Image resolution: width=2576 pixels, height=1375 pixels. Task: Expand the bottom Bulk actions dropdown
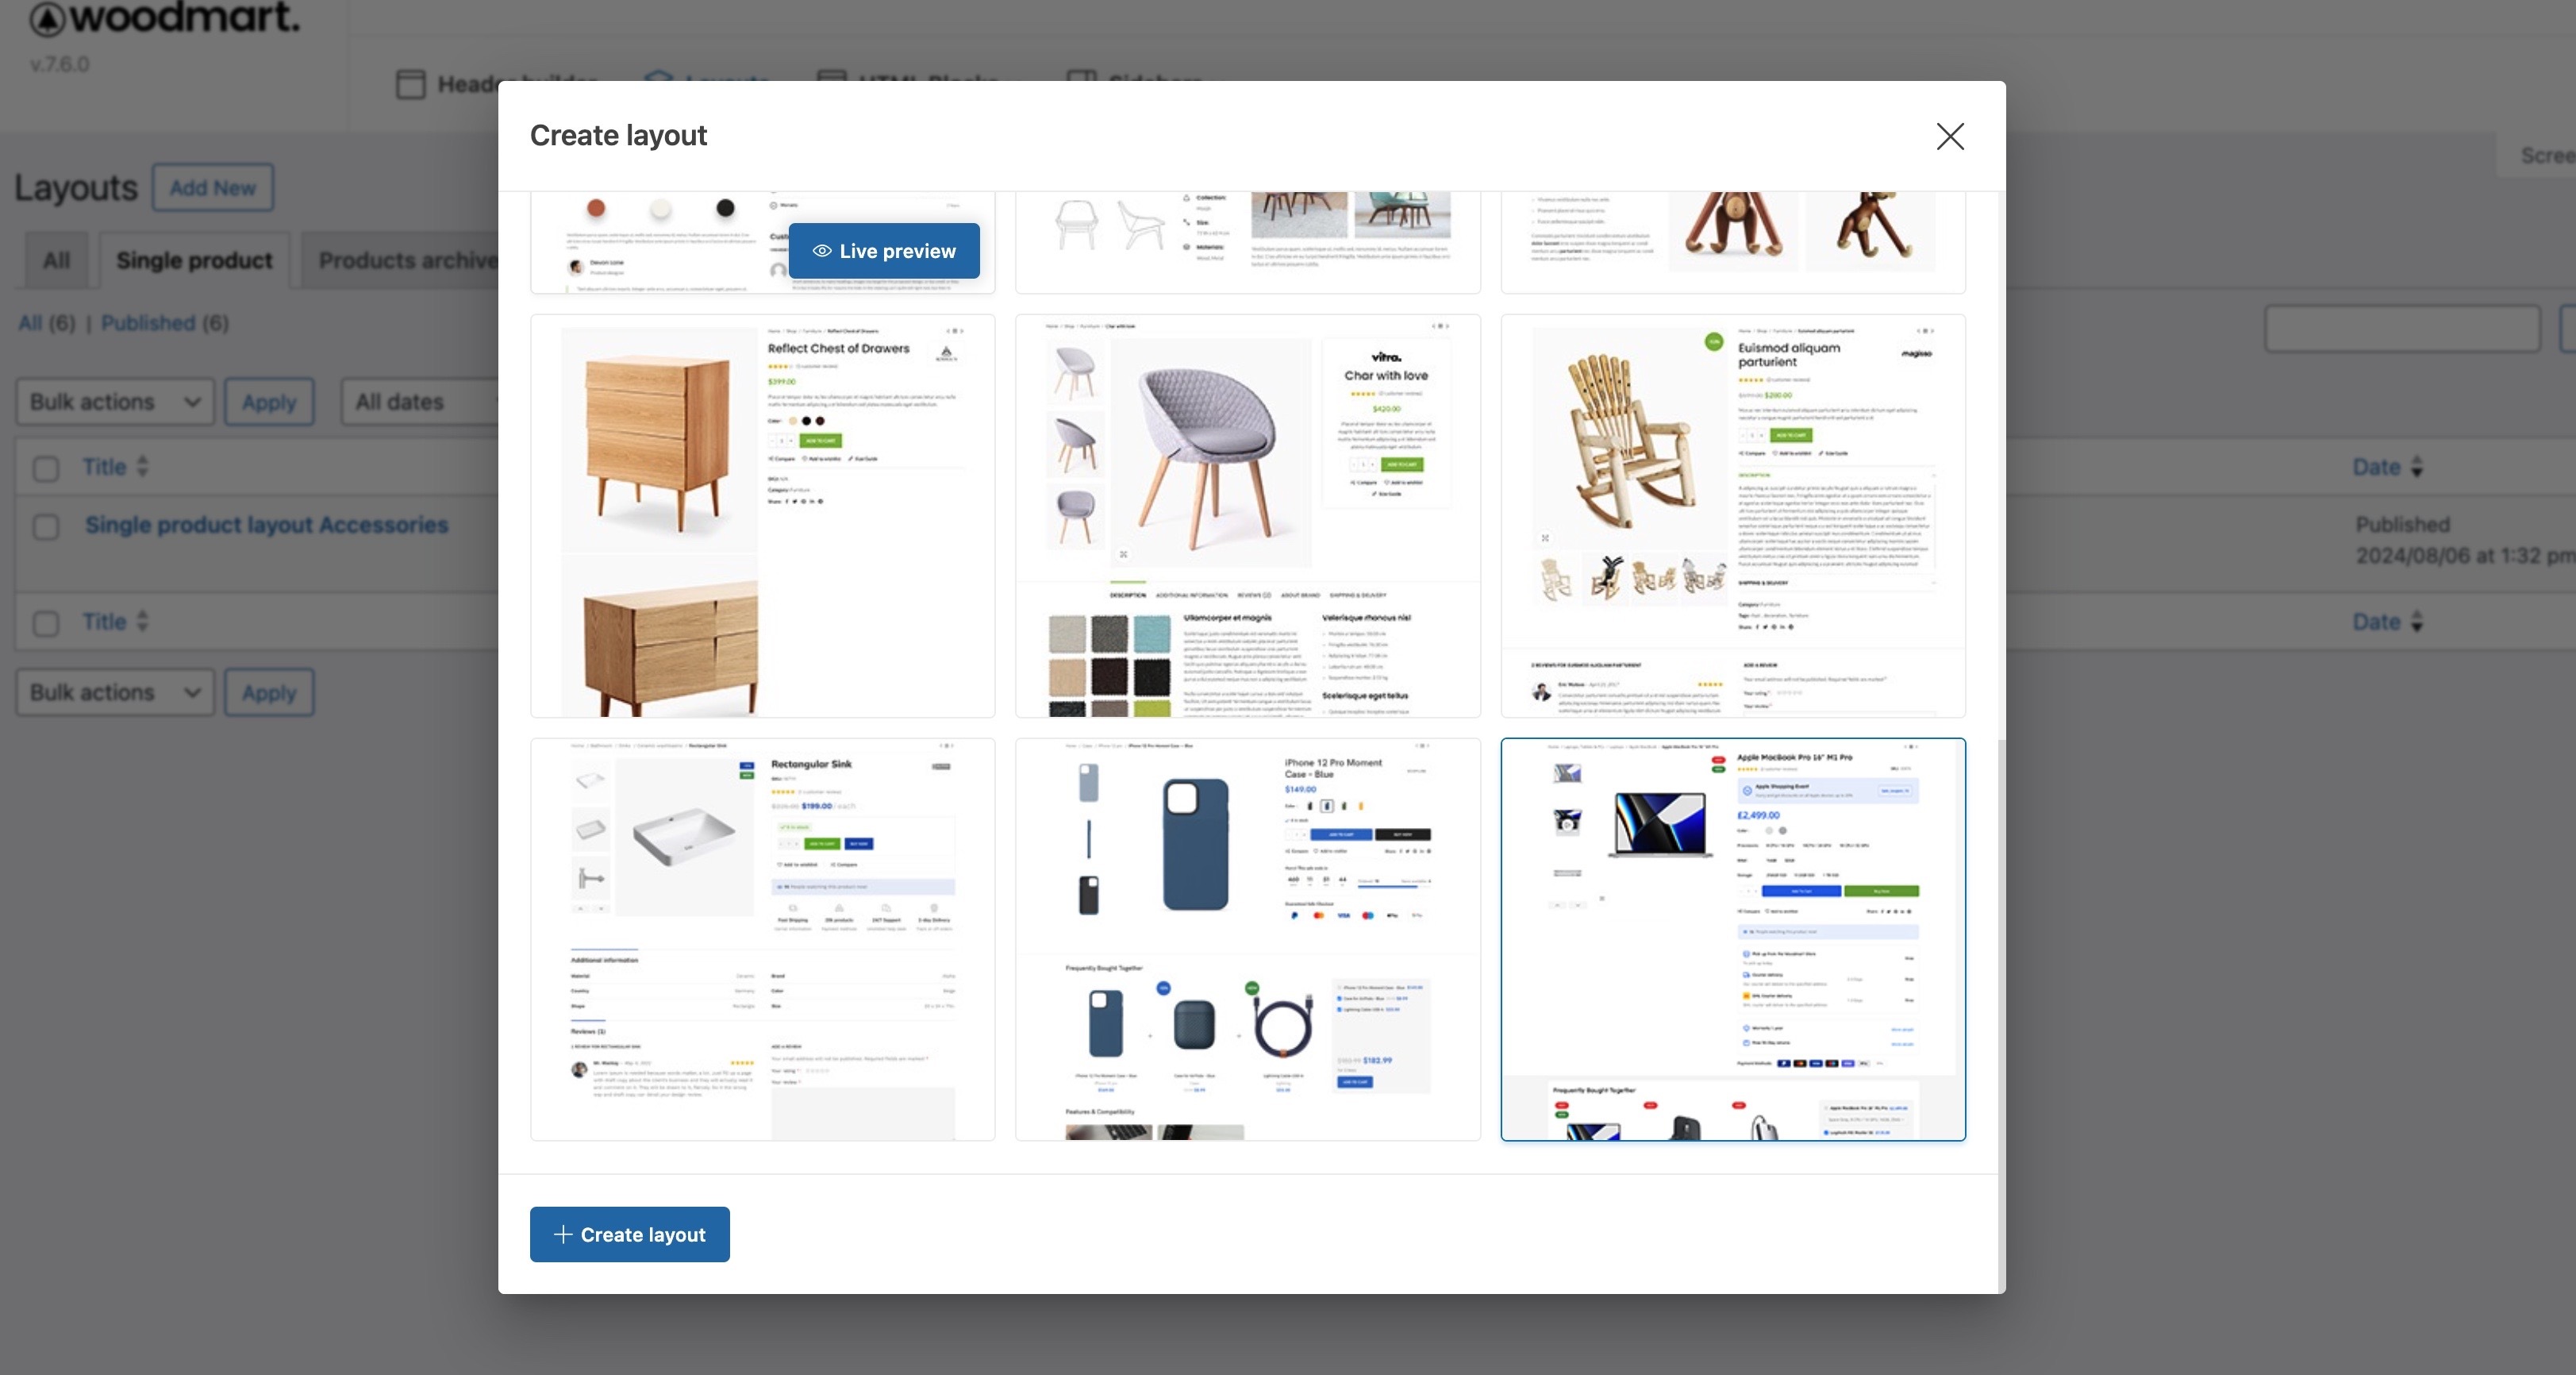[x=115, y=693]
